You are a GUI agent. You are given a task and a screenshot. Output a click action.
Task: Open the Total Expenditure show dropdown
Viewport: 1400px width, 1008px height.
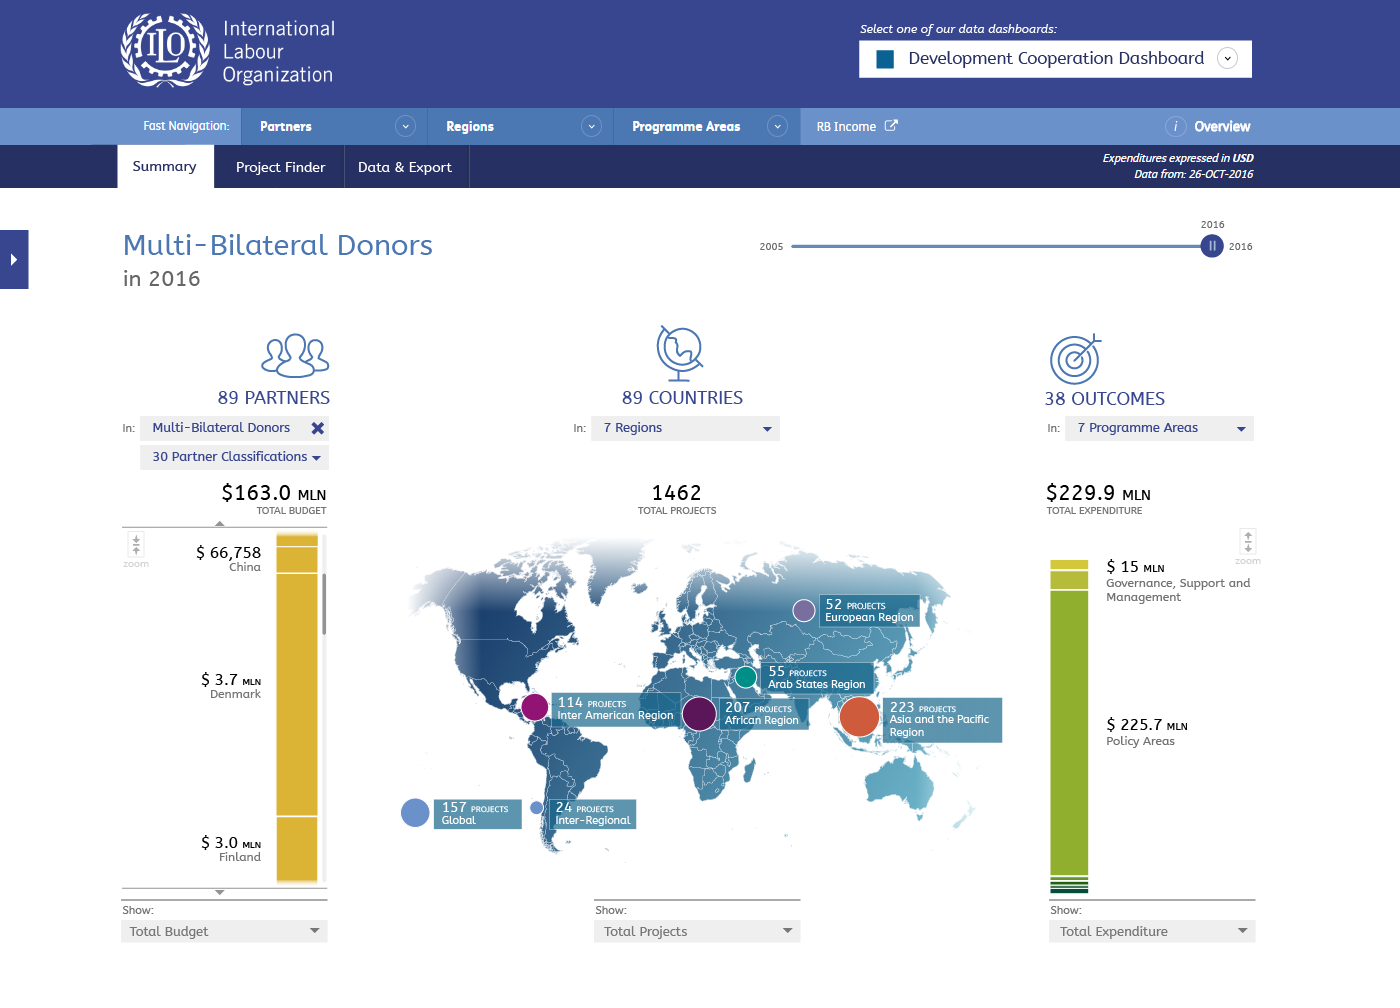coord(1152,931)
